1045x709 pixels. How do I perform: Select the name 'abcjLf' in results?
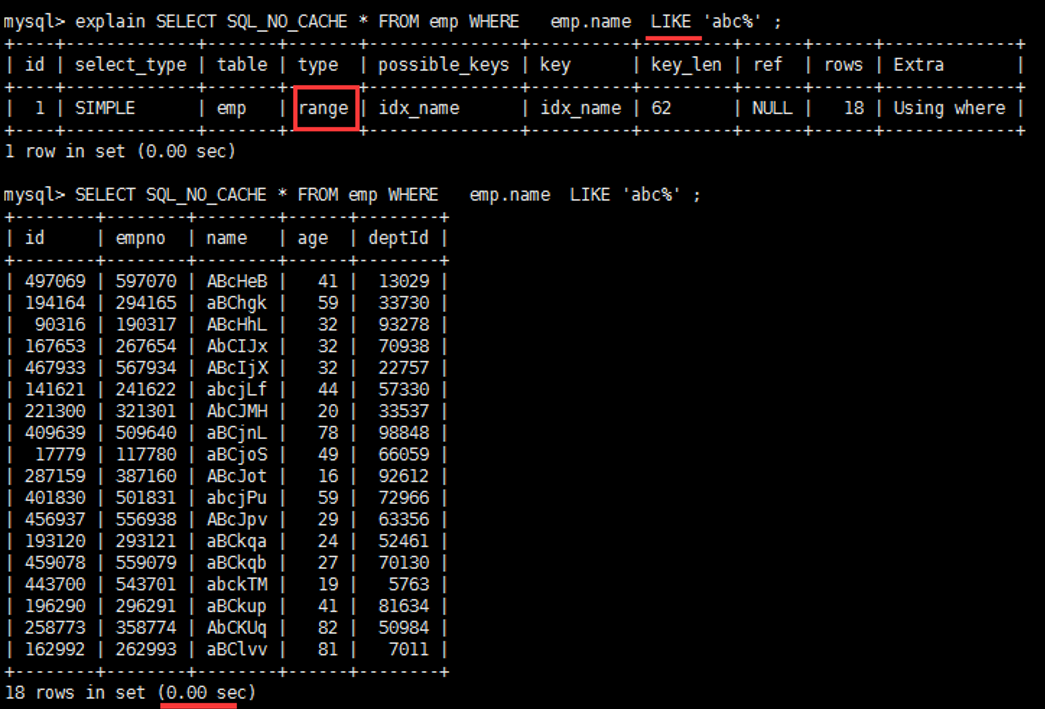tap(237, 389)
